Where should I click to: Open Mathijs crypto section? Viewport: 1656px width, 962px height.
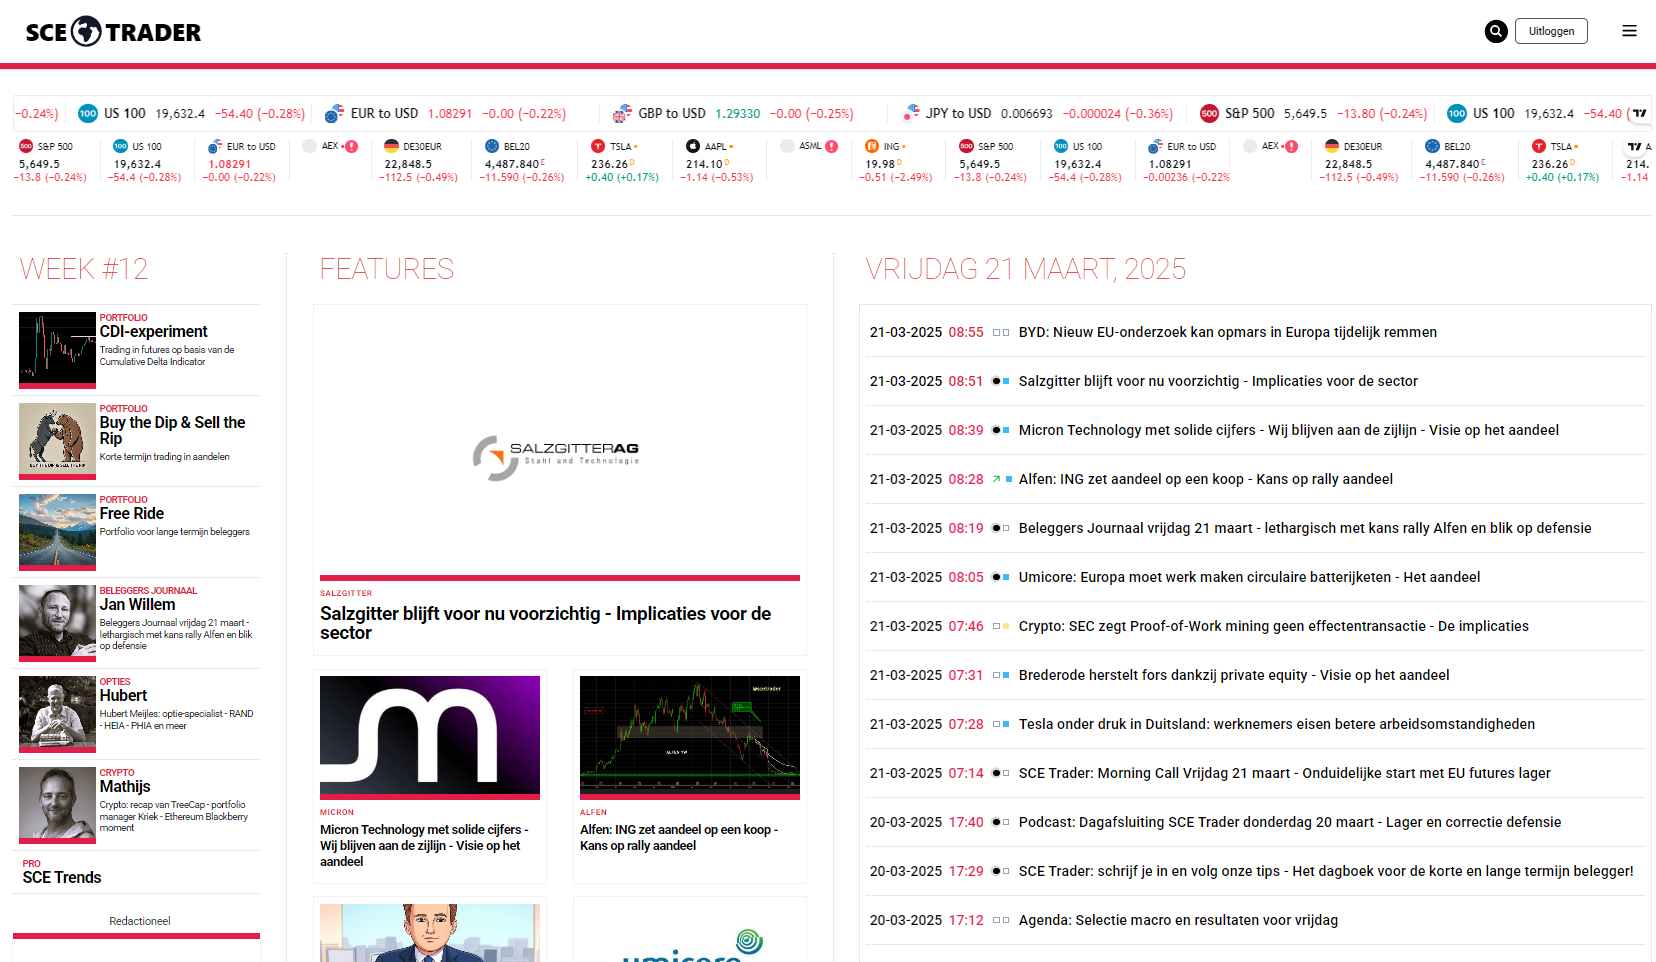[x=125, y=787]
